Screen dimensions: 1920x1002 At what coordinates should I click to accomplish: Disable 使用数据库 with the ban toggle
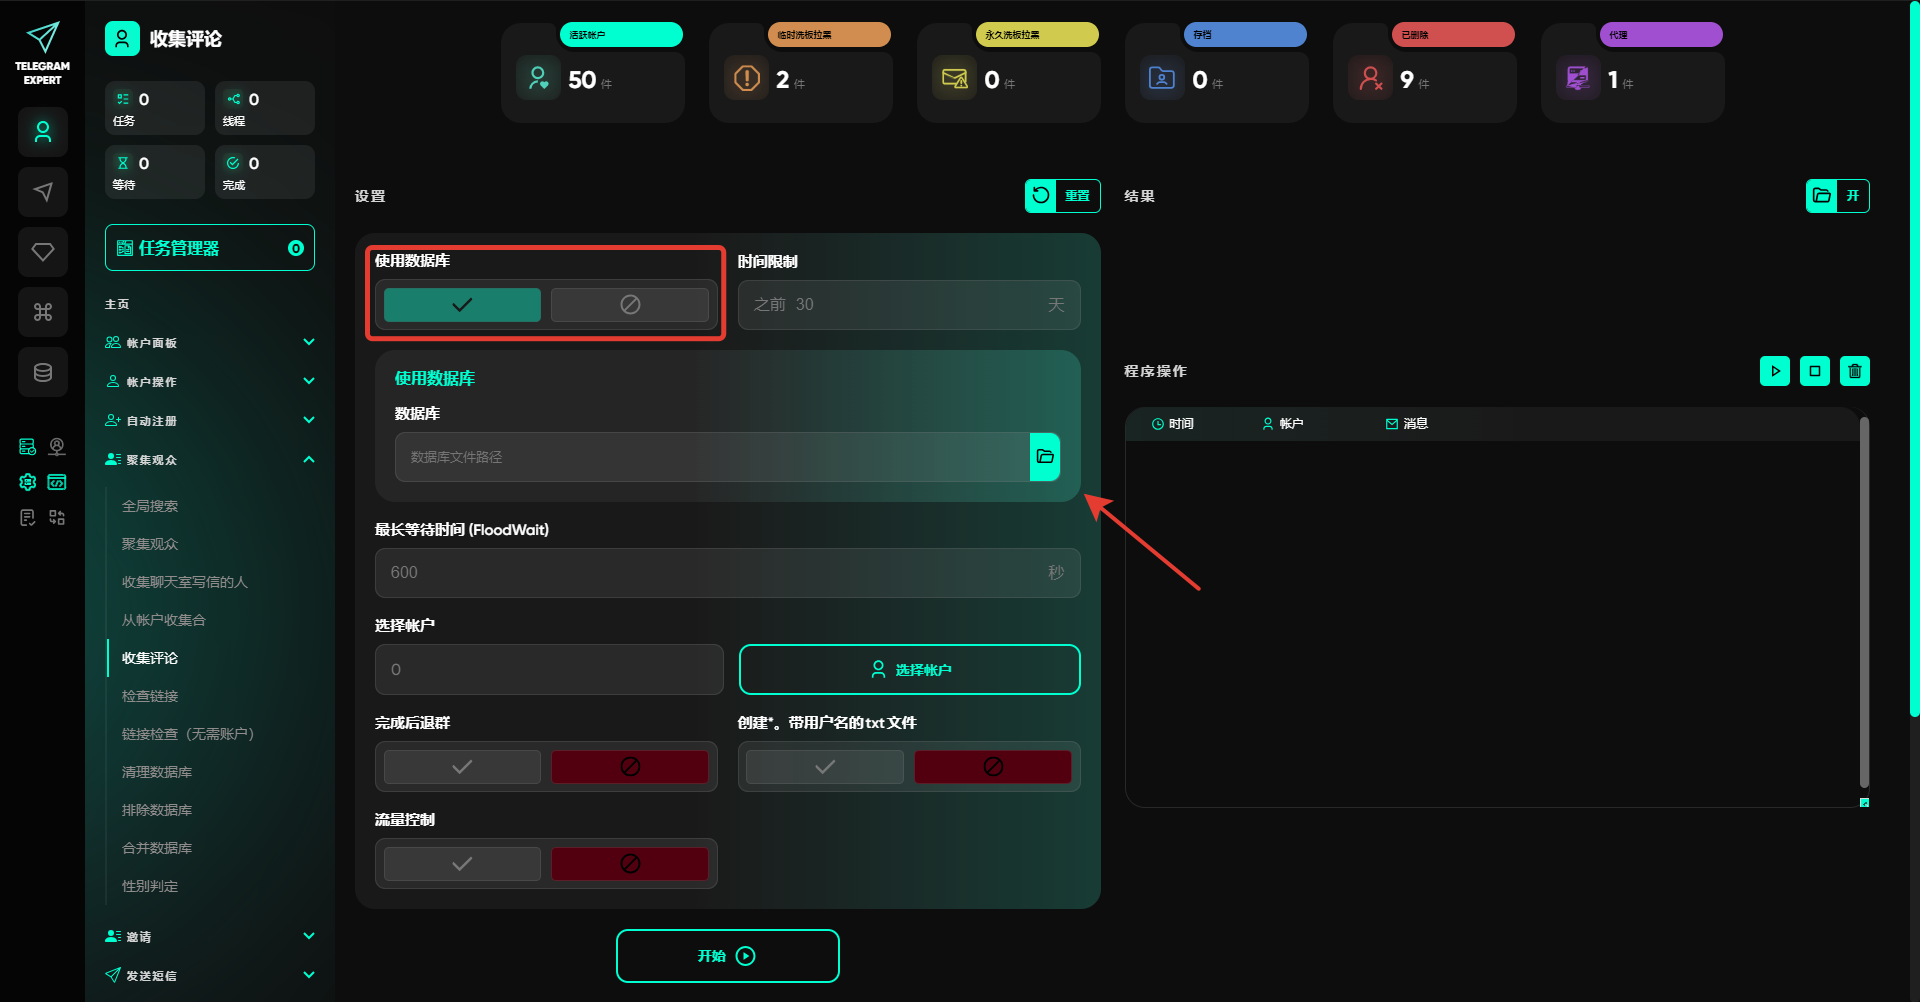click(x=630, y=305)
